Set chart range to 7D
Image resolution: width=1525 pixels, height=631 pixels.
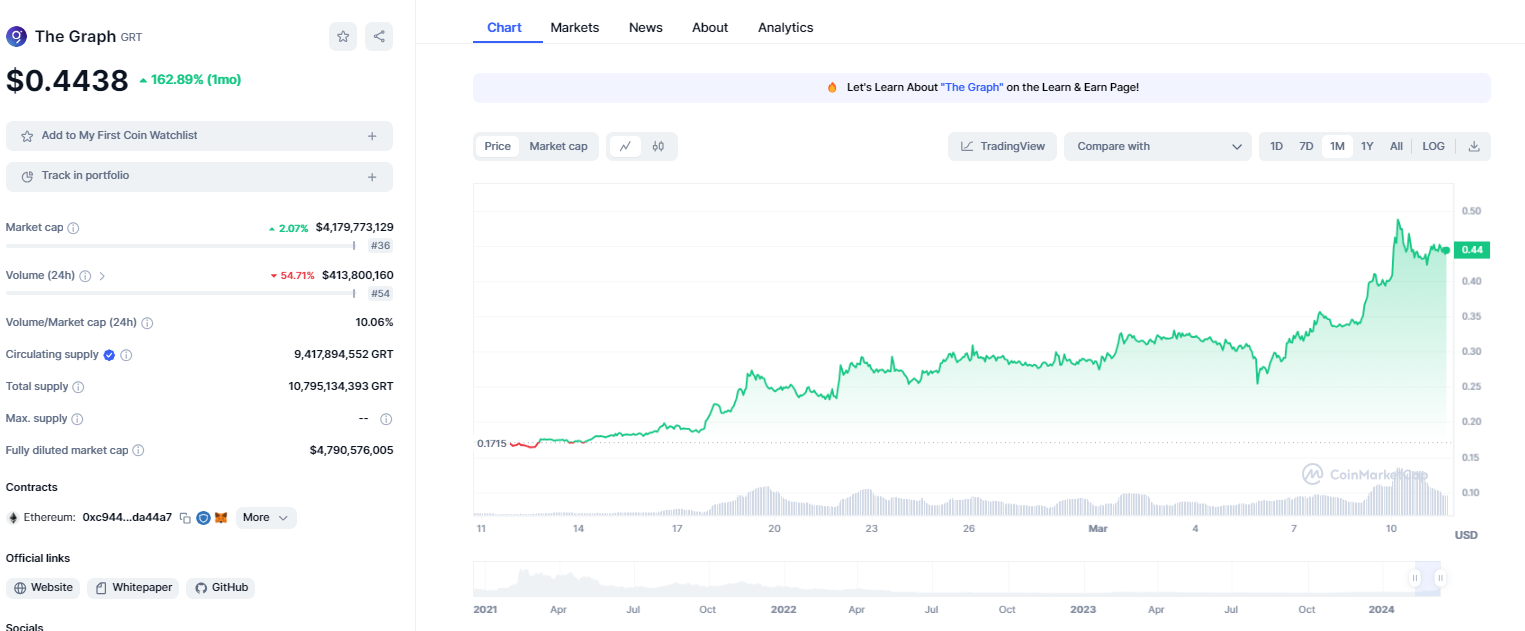point(1306,146)
